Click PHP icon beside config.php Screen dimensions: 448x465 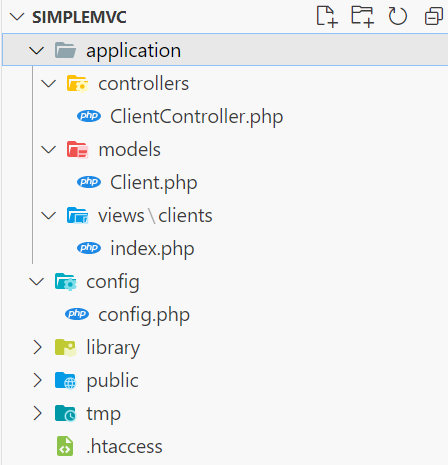coord(77,314)
